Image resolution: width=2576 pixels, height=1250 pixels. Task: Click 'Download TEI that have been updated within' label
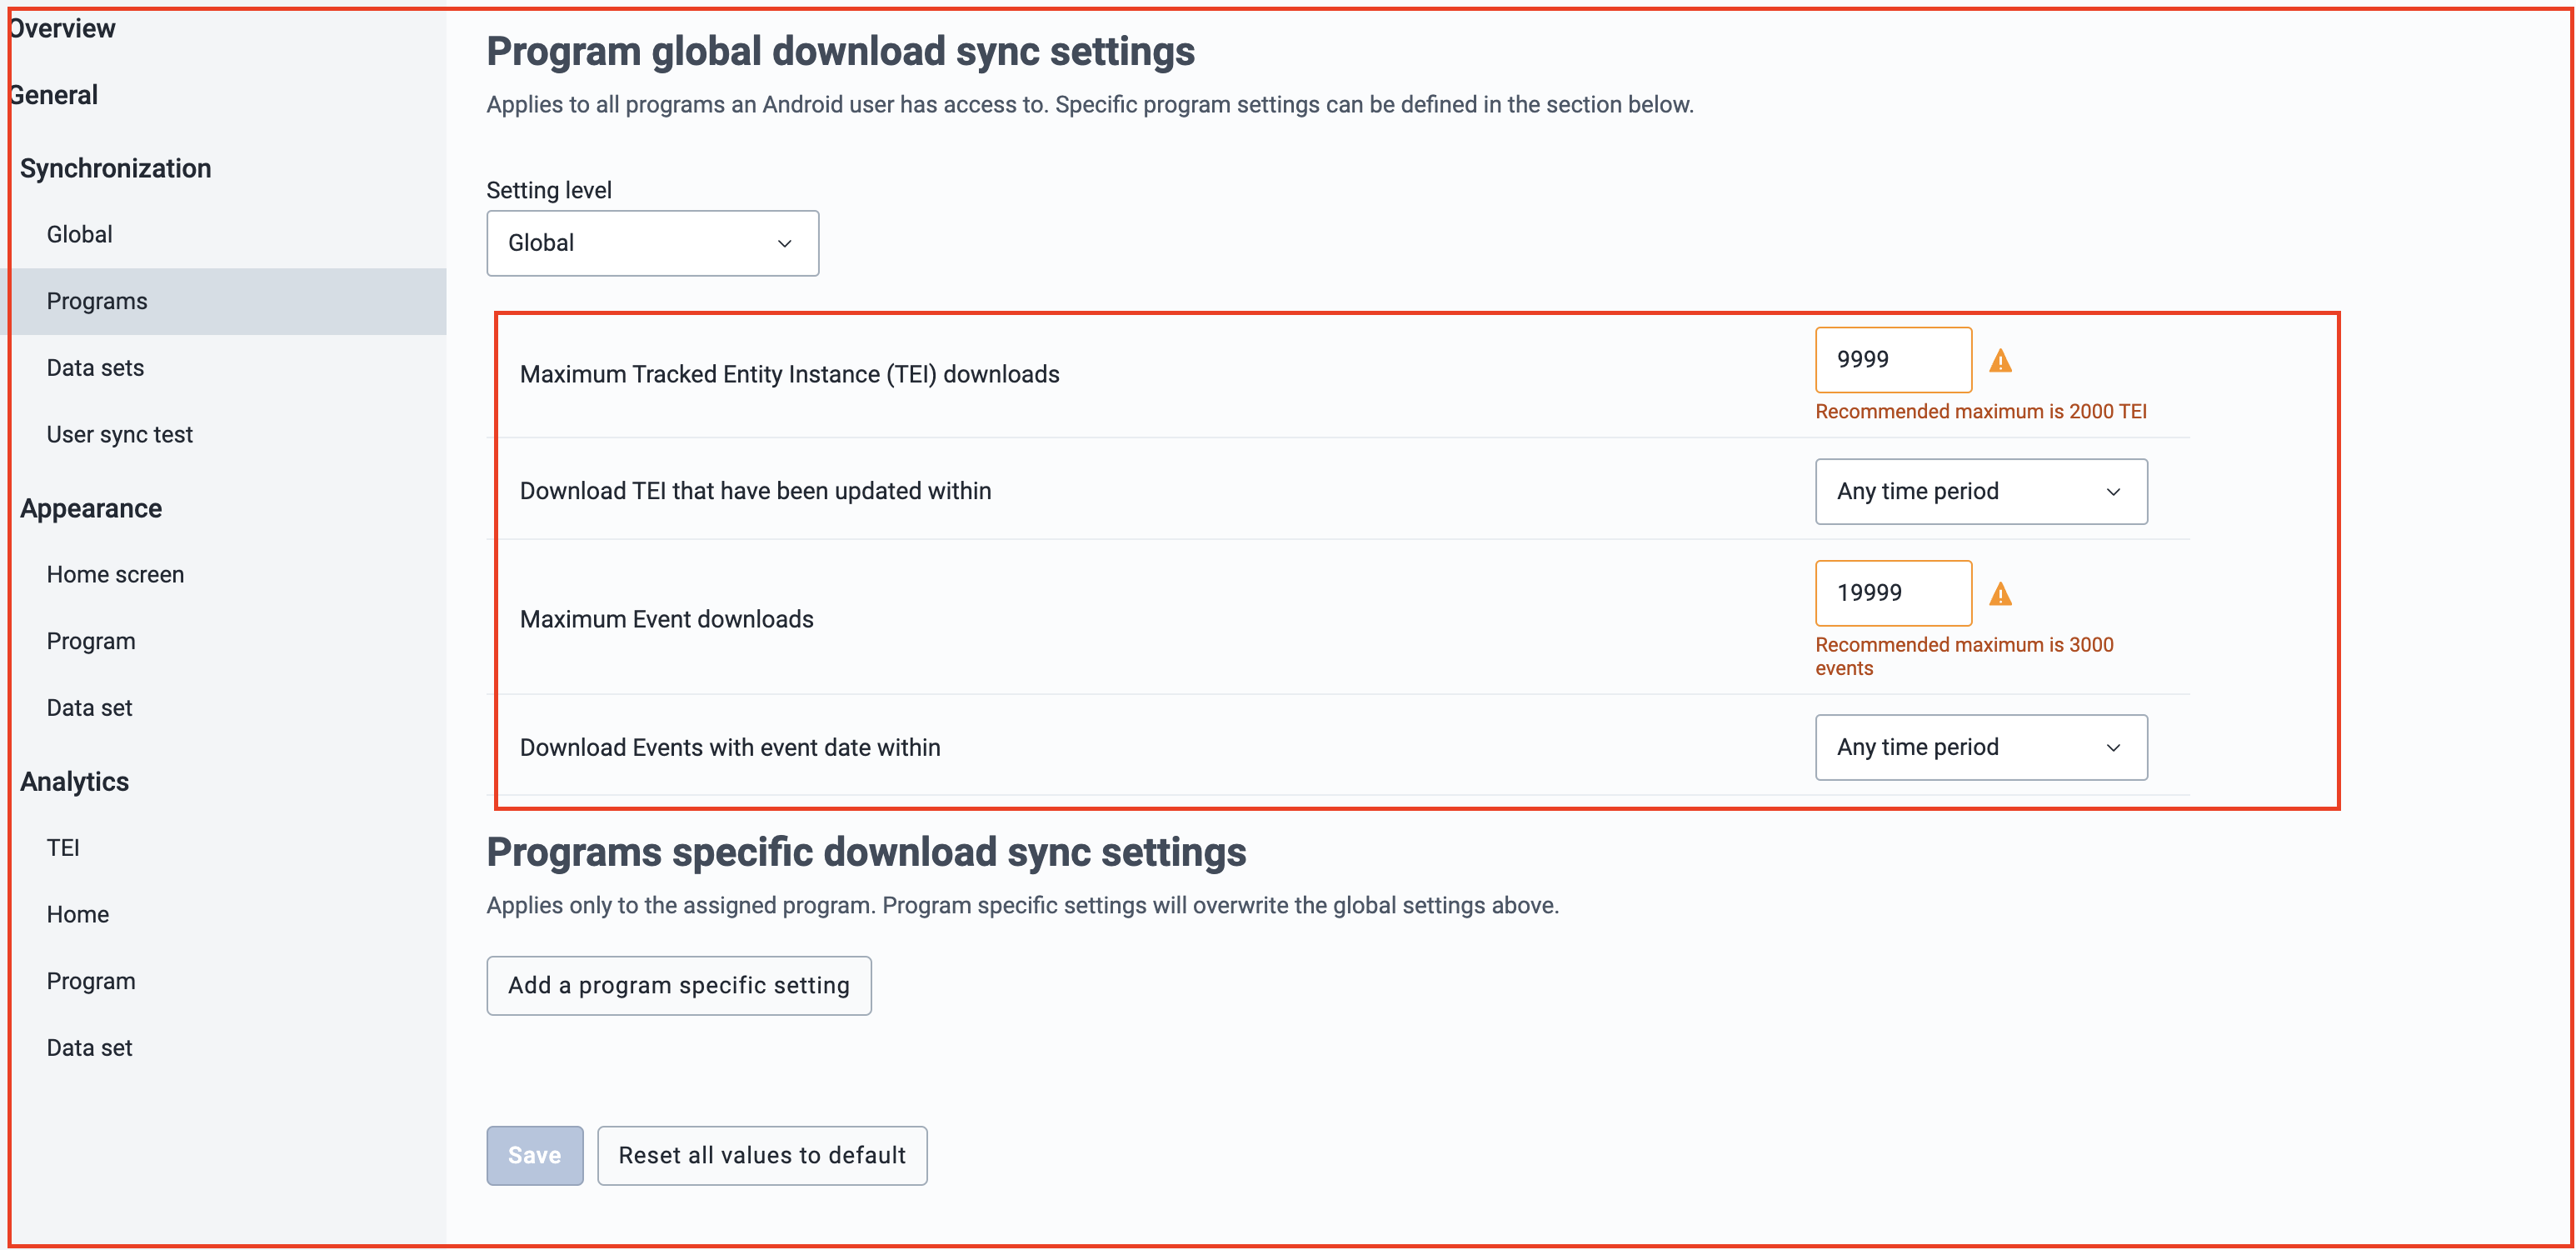(x=755, y=491)
